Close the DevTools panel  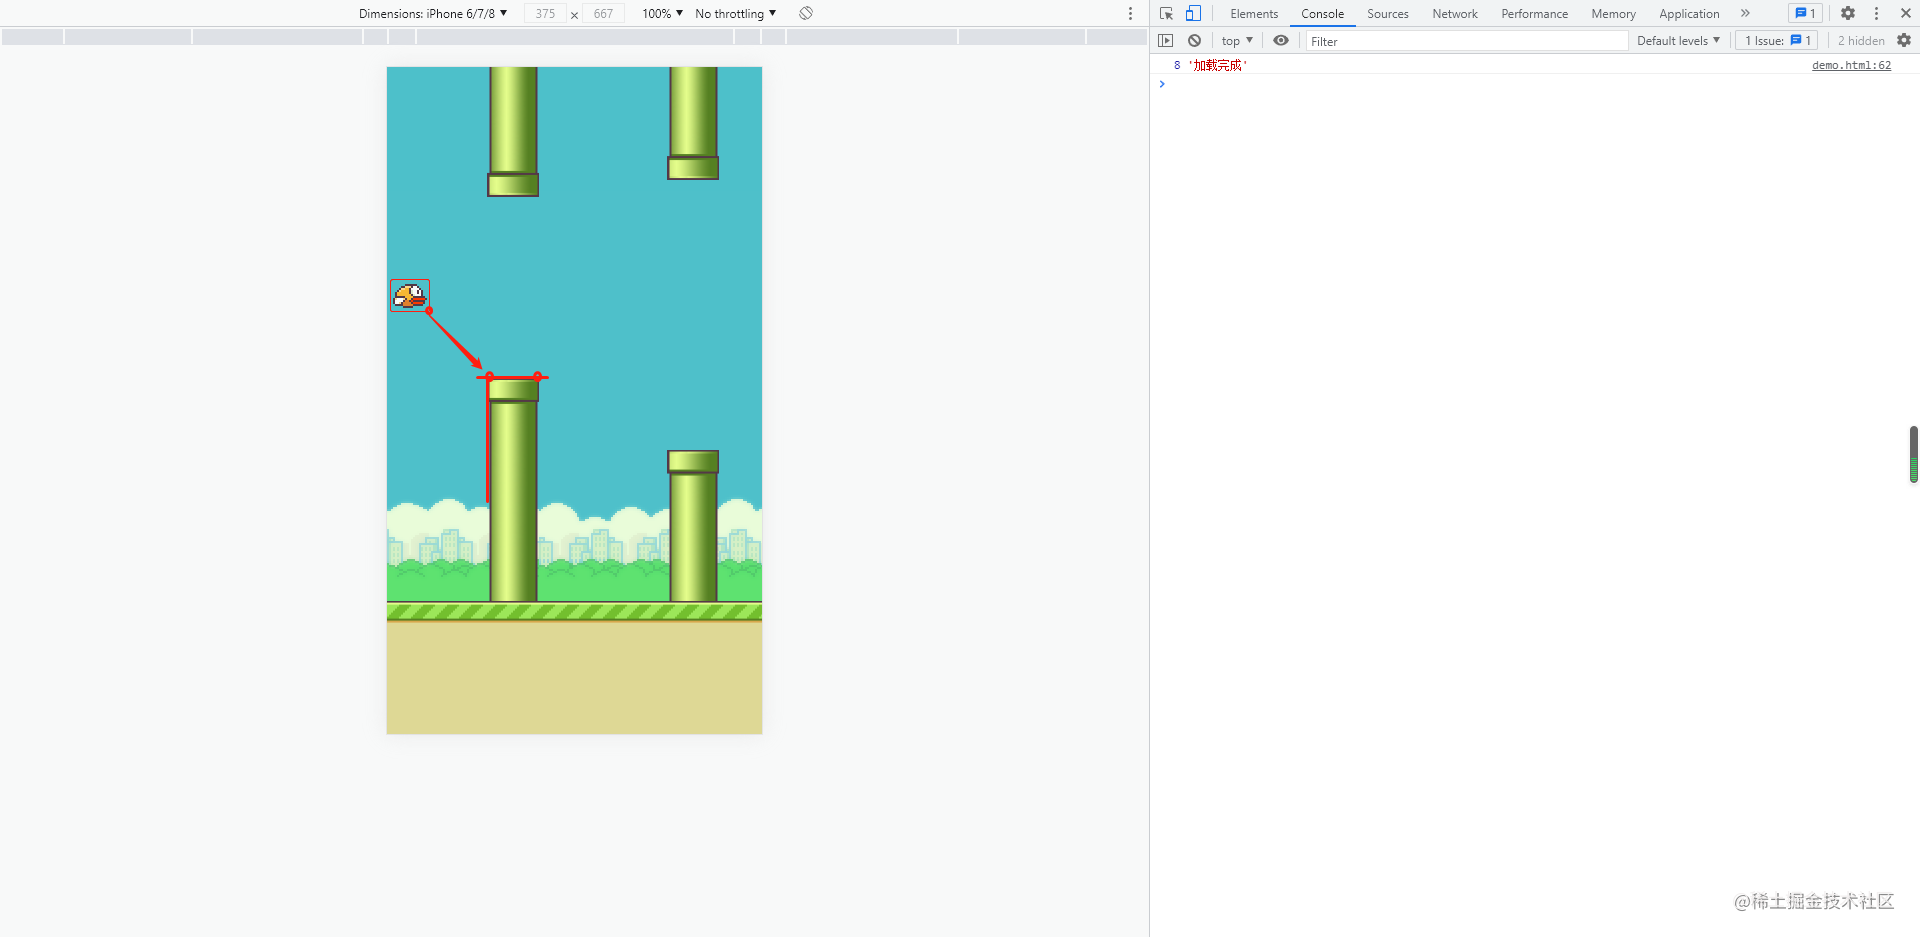tap(1905, 13)
